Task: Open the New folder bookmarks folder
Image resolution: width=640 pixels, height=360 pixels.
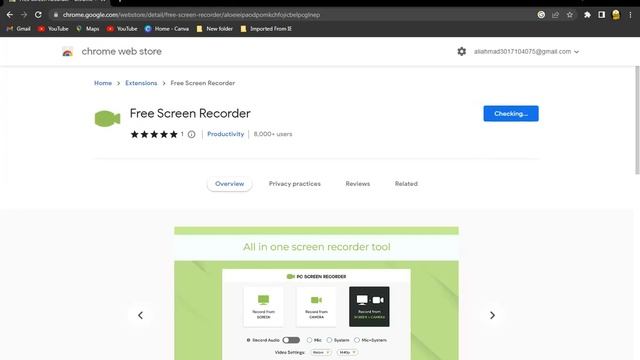Action: [215, 29]
